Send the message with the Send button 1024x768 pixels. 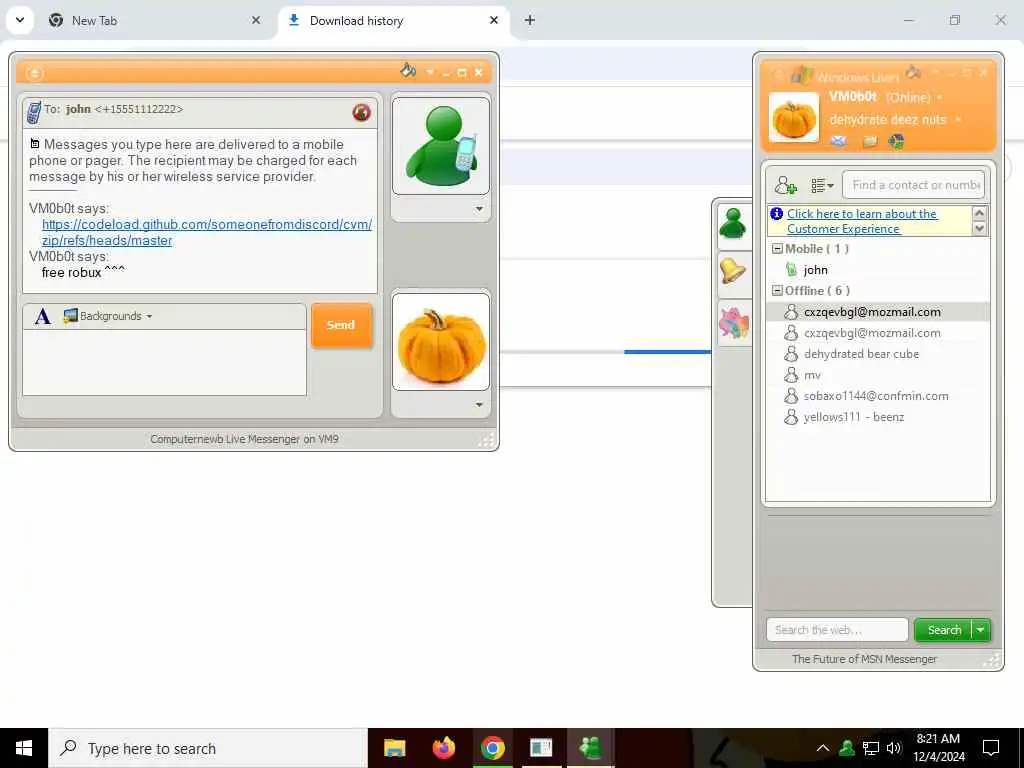click(x=342, y=325)
